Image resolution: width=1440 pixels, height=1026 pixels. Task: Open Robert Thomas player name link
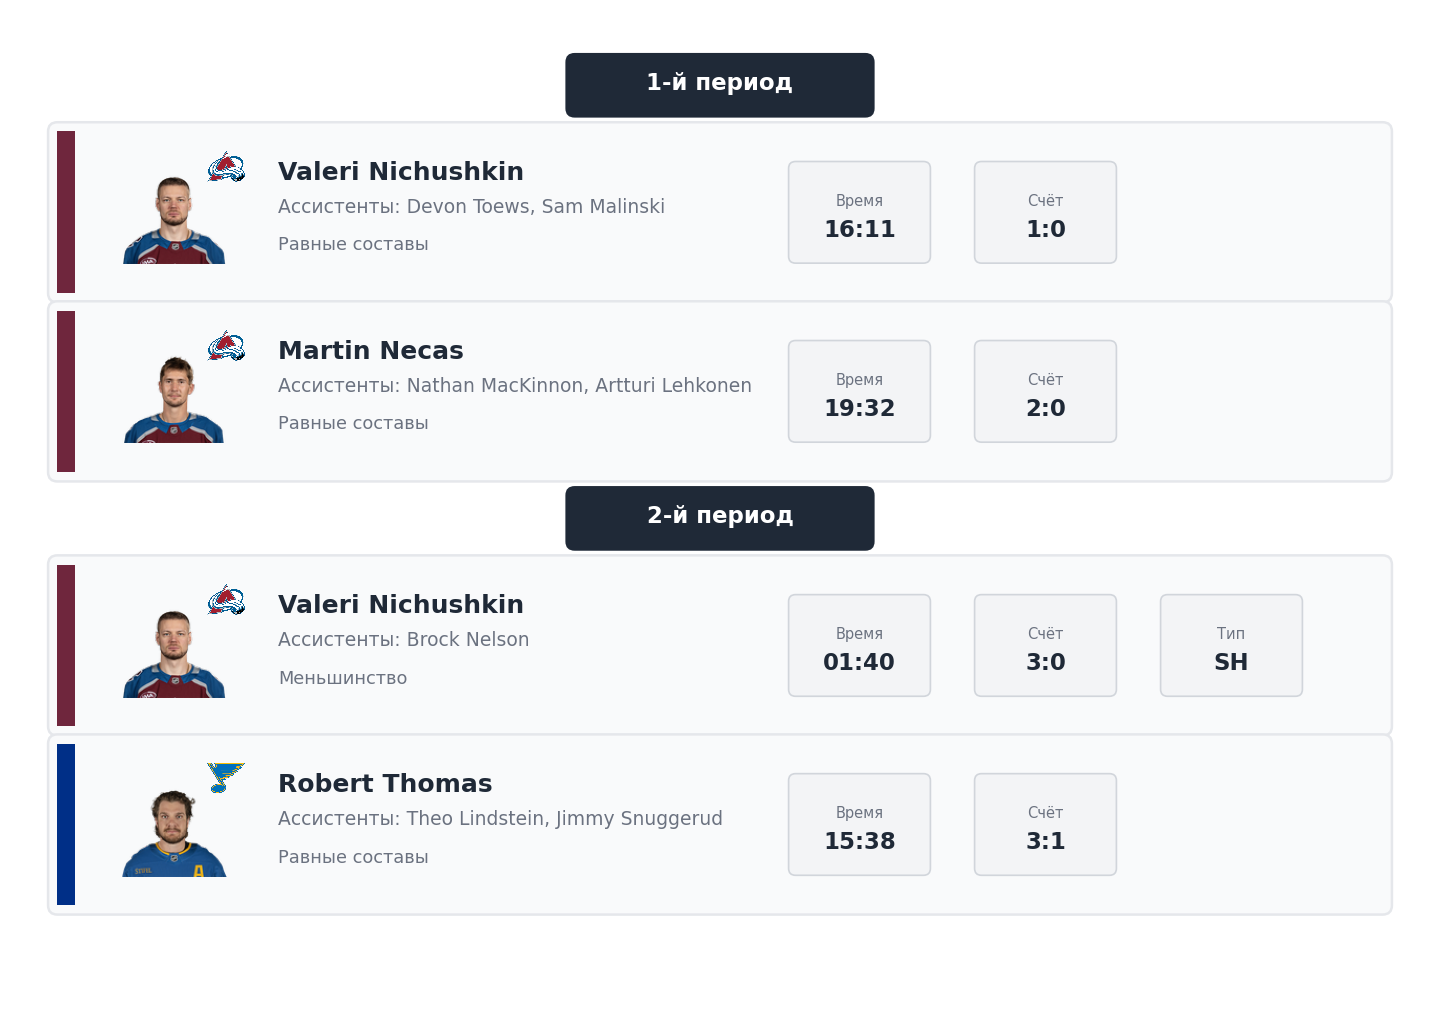385,784
